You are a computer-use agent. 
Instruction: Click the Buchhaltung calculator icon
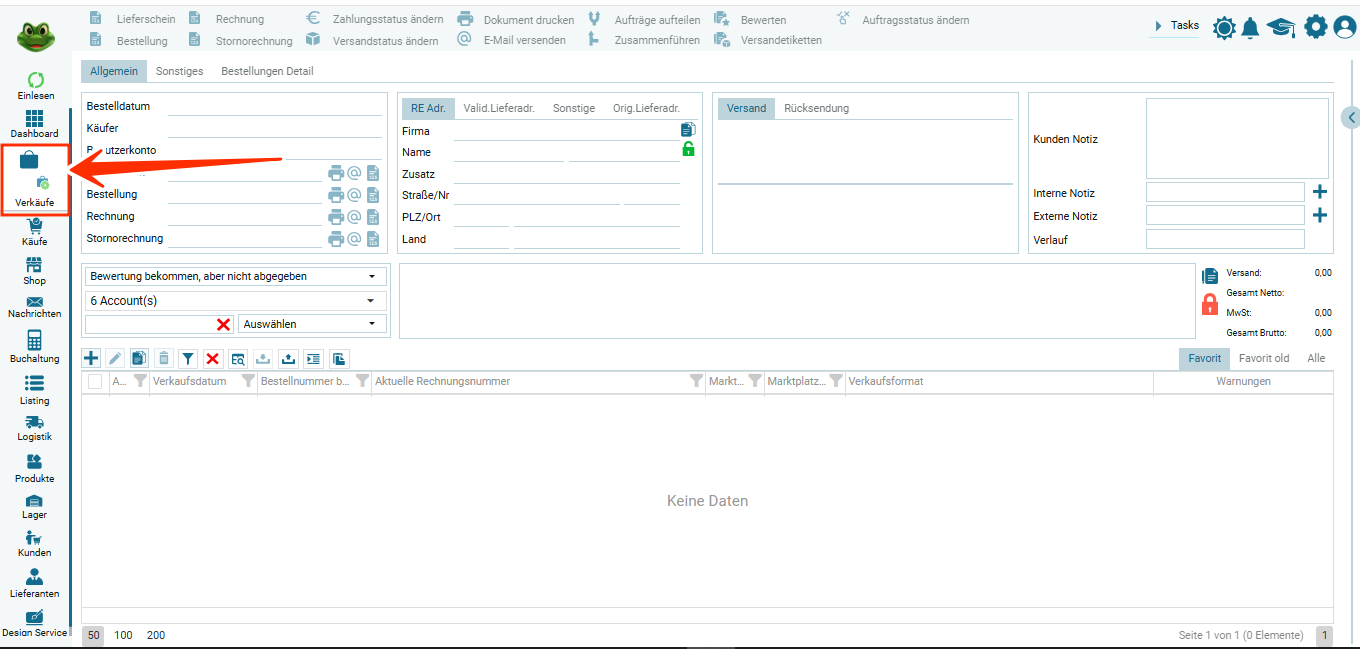tap(34, 340)
